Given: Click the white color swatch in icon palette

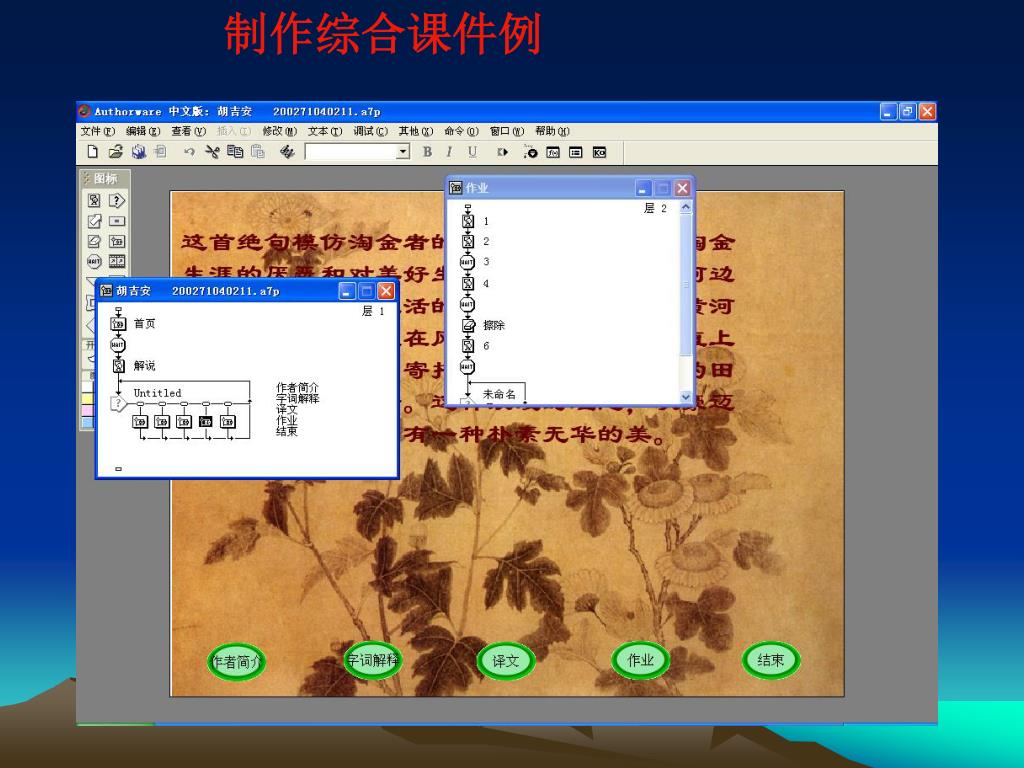Looking at the screenshot, I should coord(88,387).
